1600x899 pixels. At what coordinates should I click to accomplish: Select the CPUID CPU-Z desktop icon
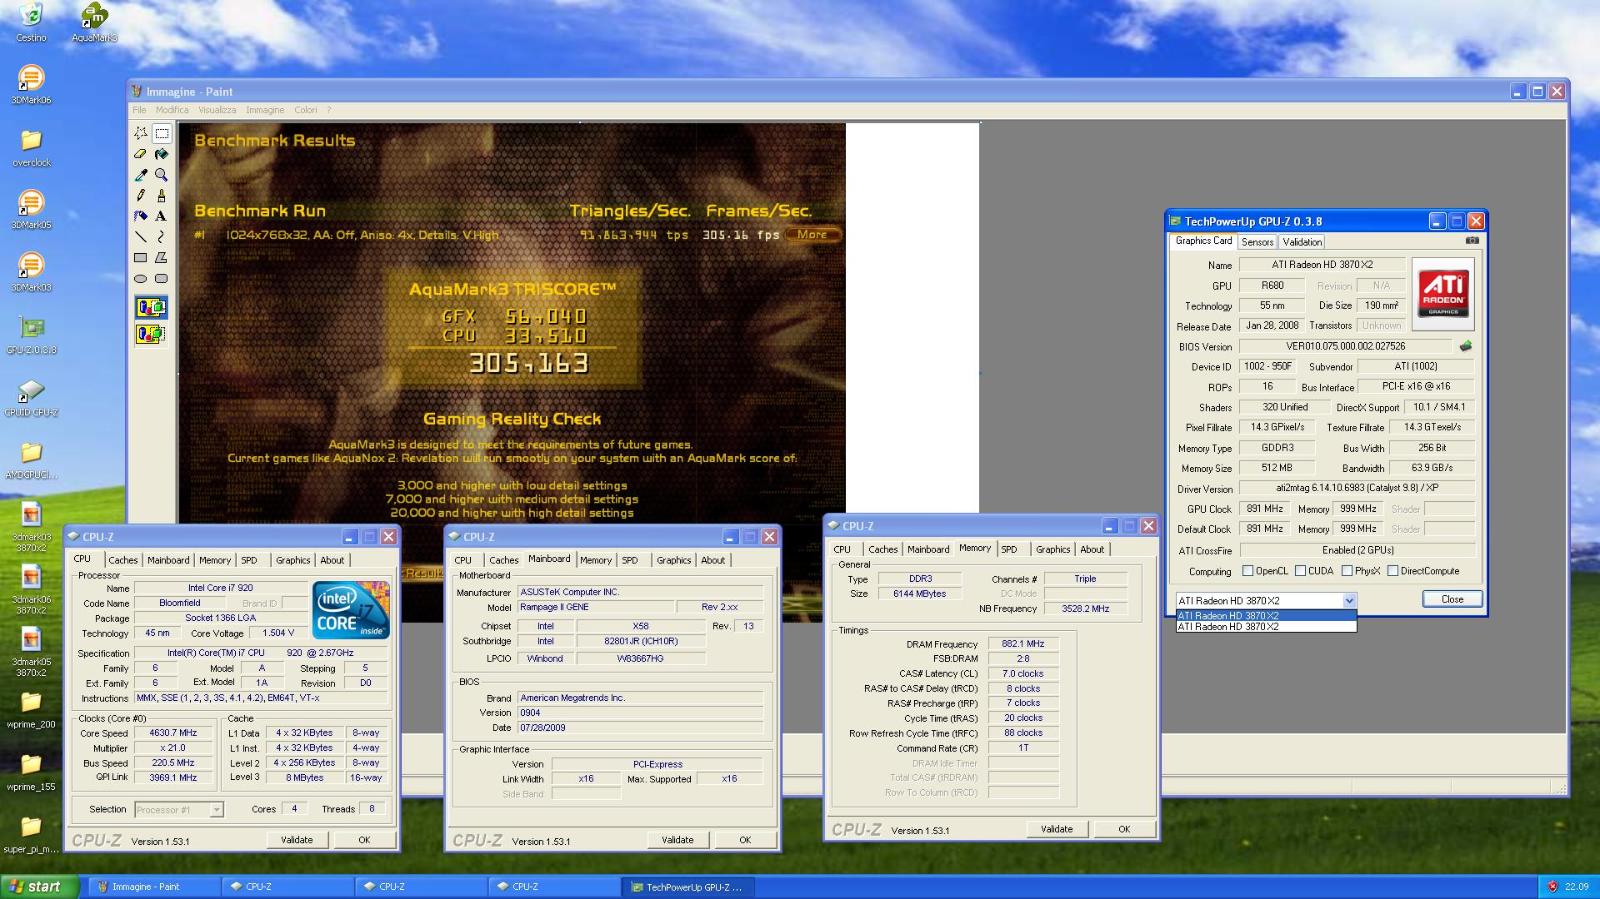coord(31,397)
